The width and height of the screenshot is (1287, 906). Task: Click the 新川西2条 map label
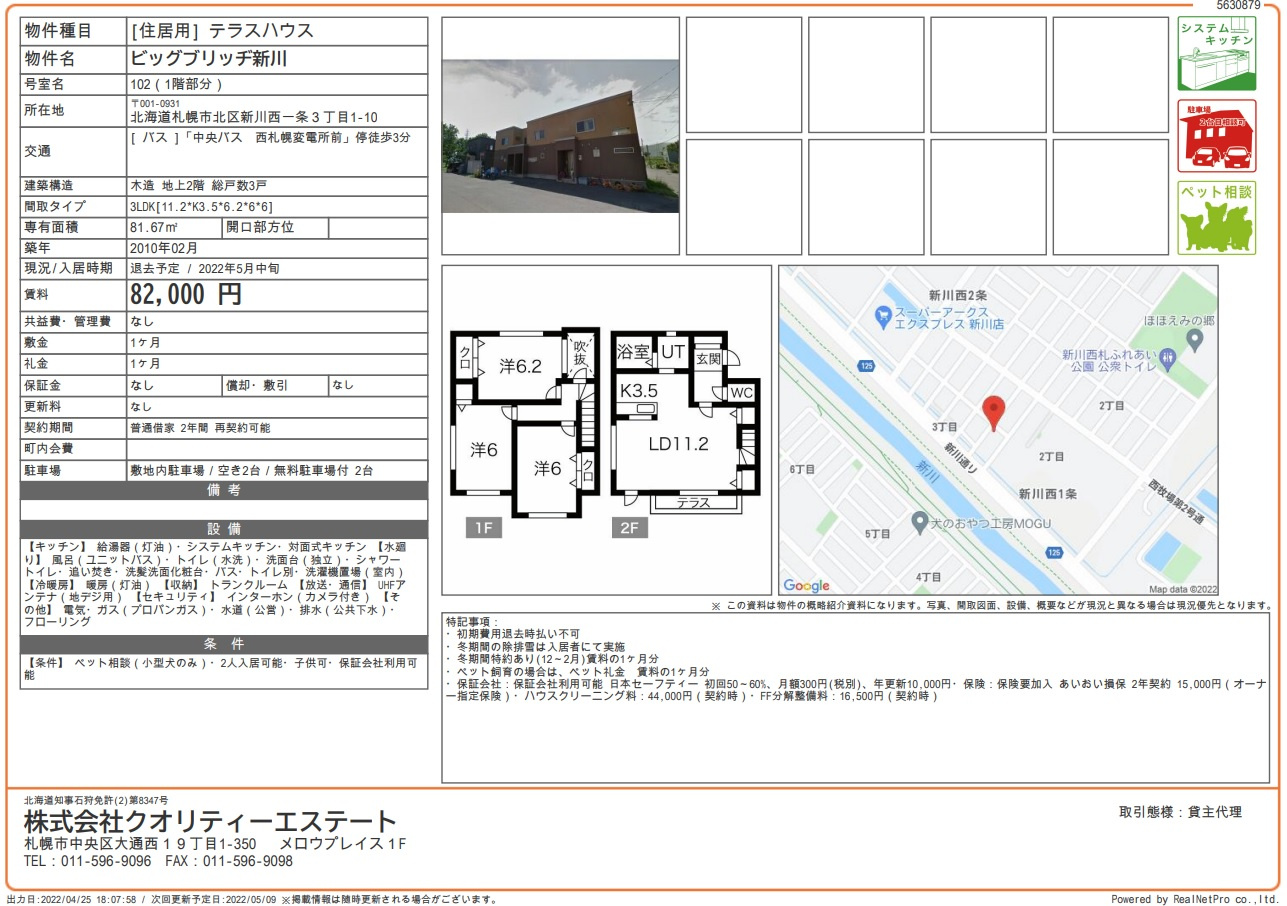click(958, 296)
